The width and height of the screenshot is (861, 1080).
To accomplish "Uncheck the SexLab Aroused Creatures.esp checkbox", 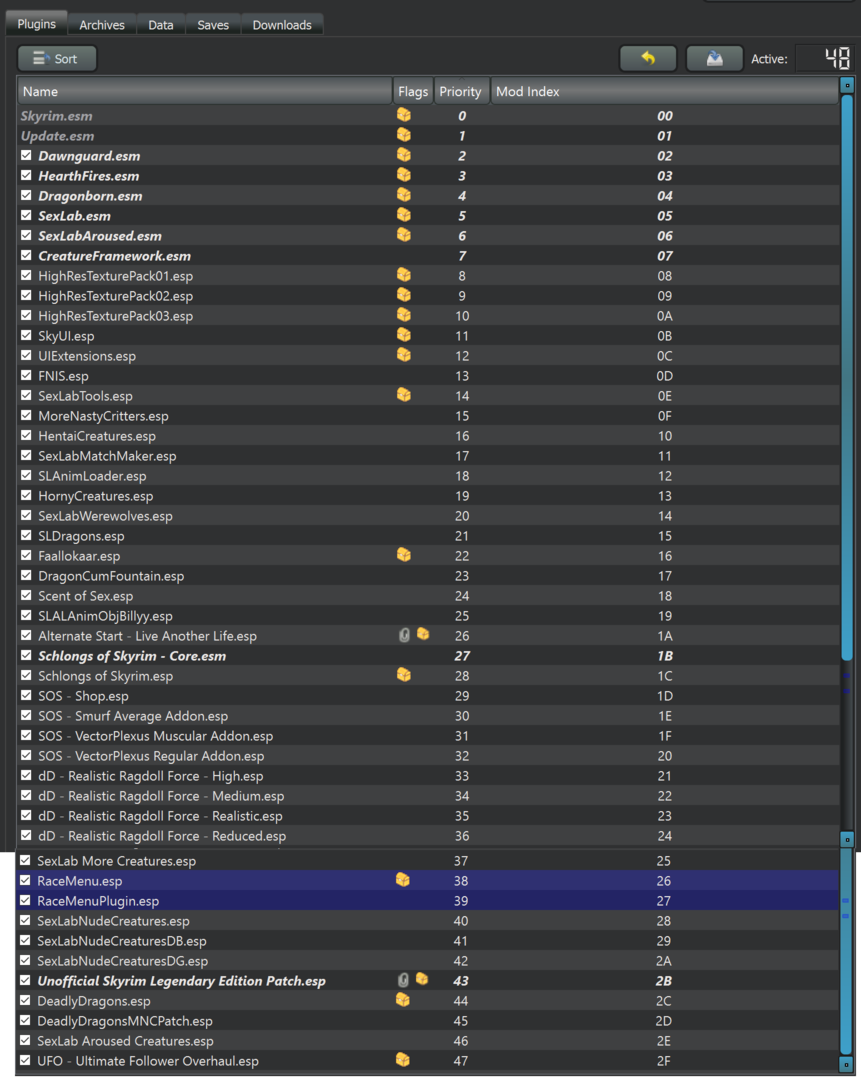I will (x=25, y=1040).
